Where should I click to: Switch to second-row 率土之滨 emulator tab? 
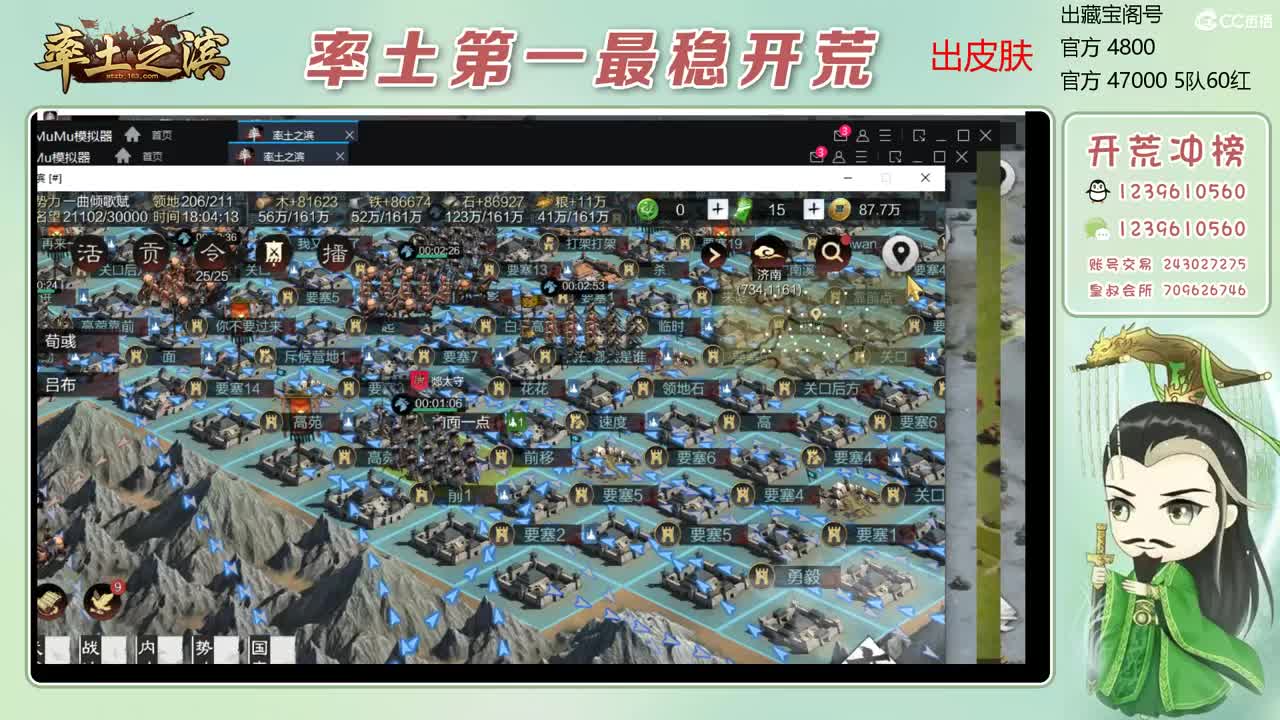288,156
